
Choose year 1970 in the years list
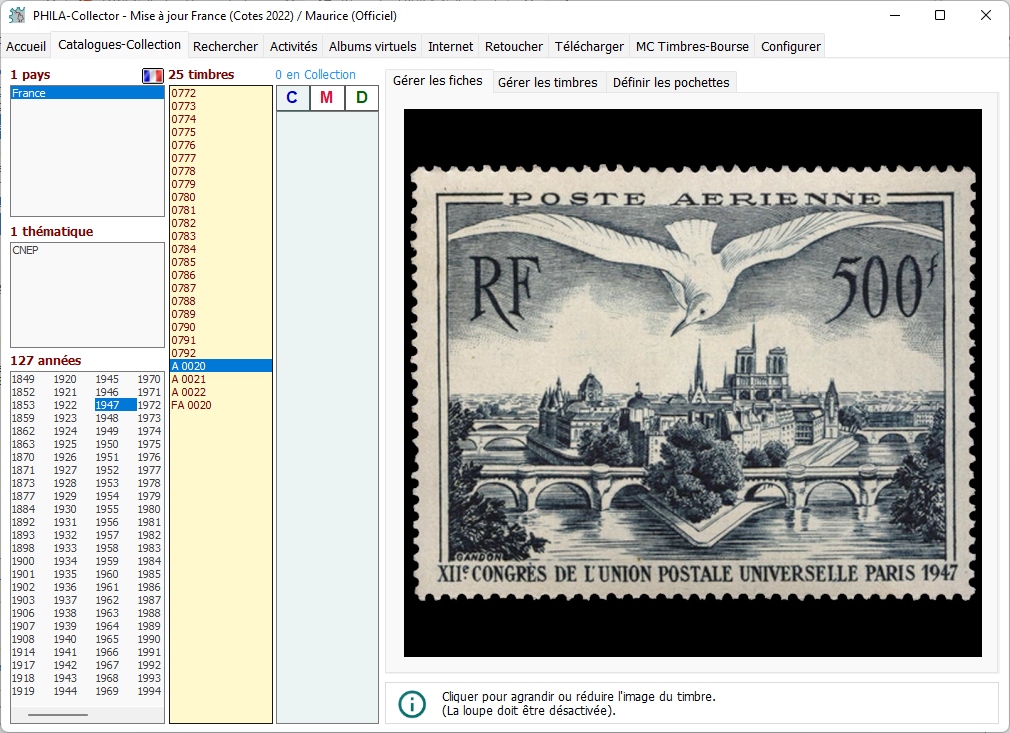(149, 379)
